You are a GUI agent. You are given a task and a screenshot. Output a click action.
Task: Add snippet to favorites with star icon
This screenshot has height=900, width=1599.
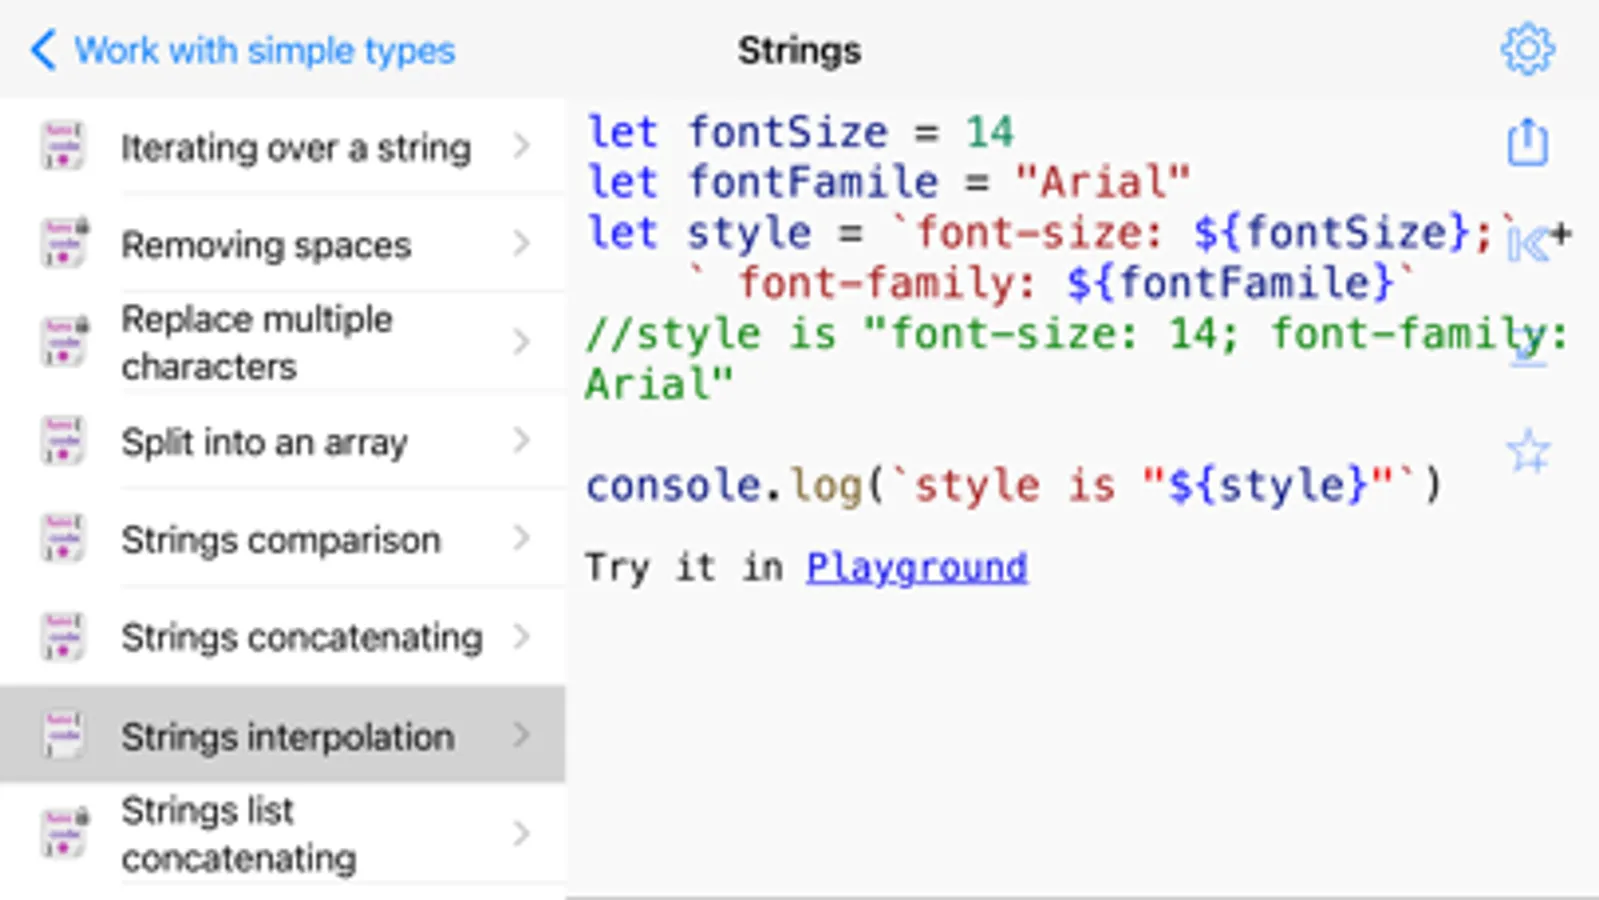(x=1527, y=452)
